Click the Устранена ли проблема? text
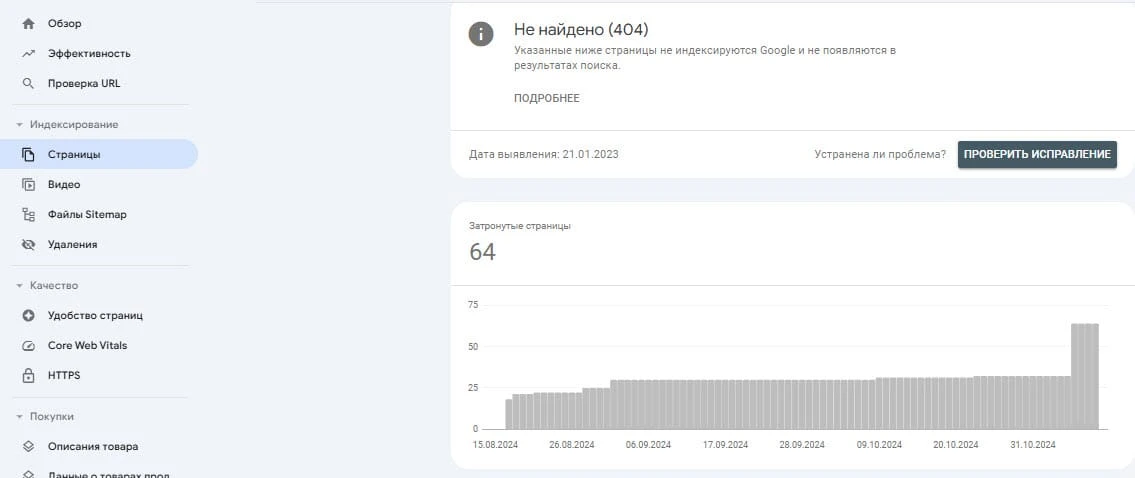Viewport: 1135px width, 478px height. pyautogui.click(x=880, y=154)
